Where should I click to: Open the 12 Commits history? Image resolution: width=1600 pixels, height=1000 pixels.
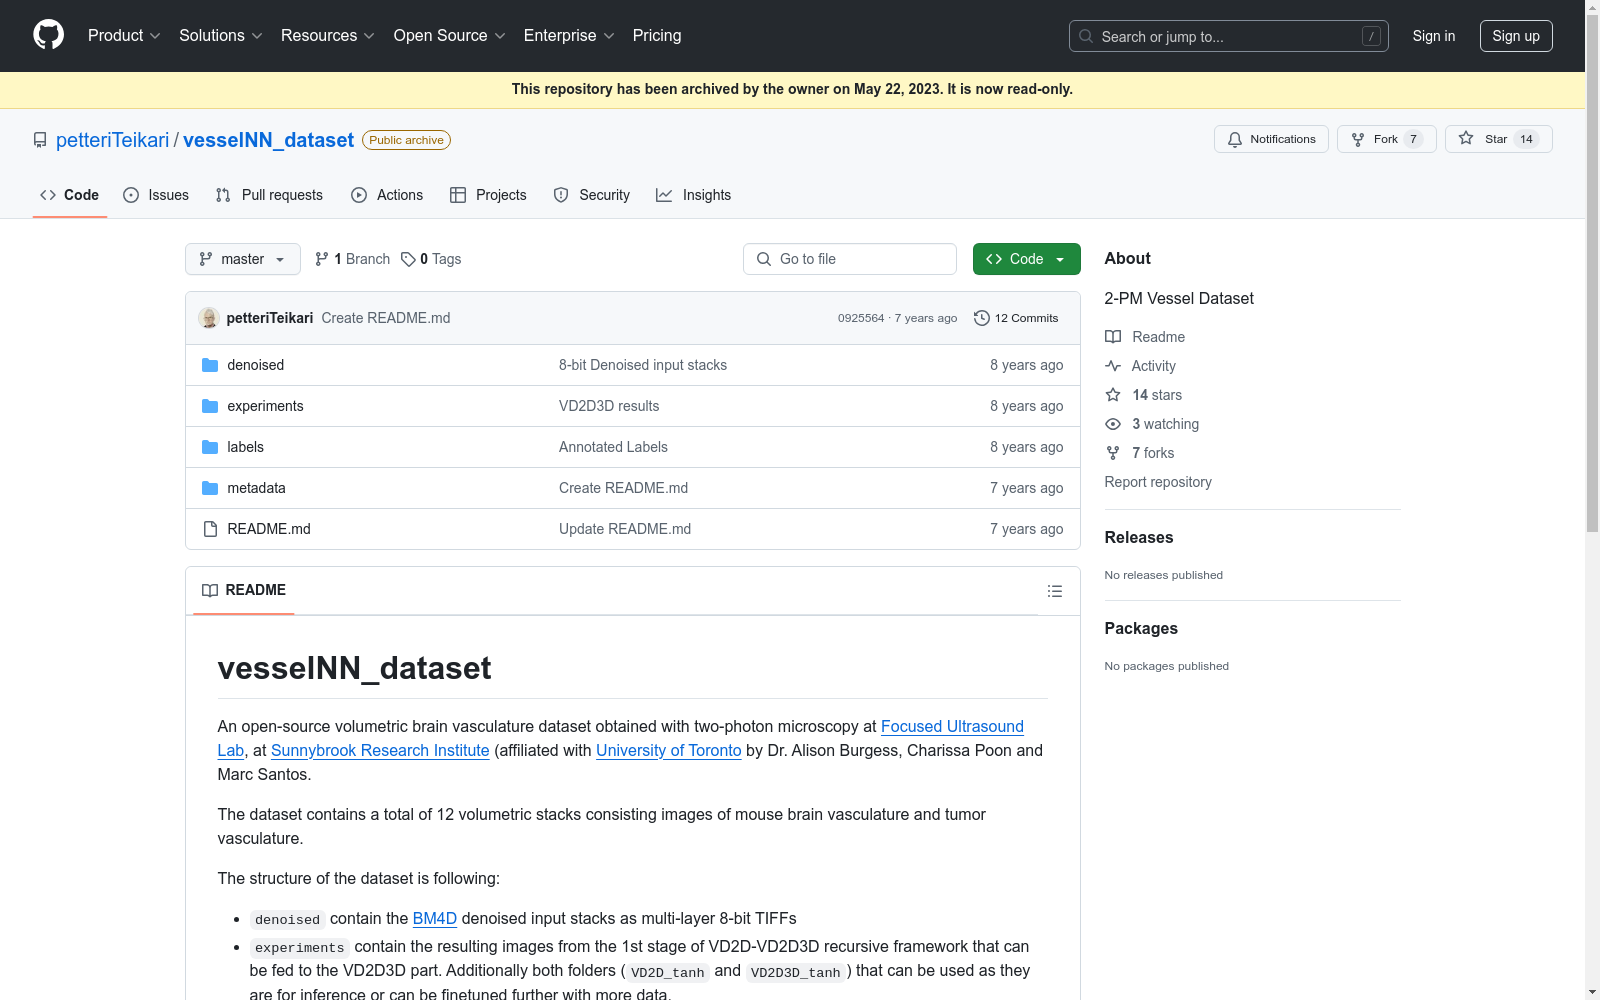pyautogui.click(x=1016, y=318)
